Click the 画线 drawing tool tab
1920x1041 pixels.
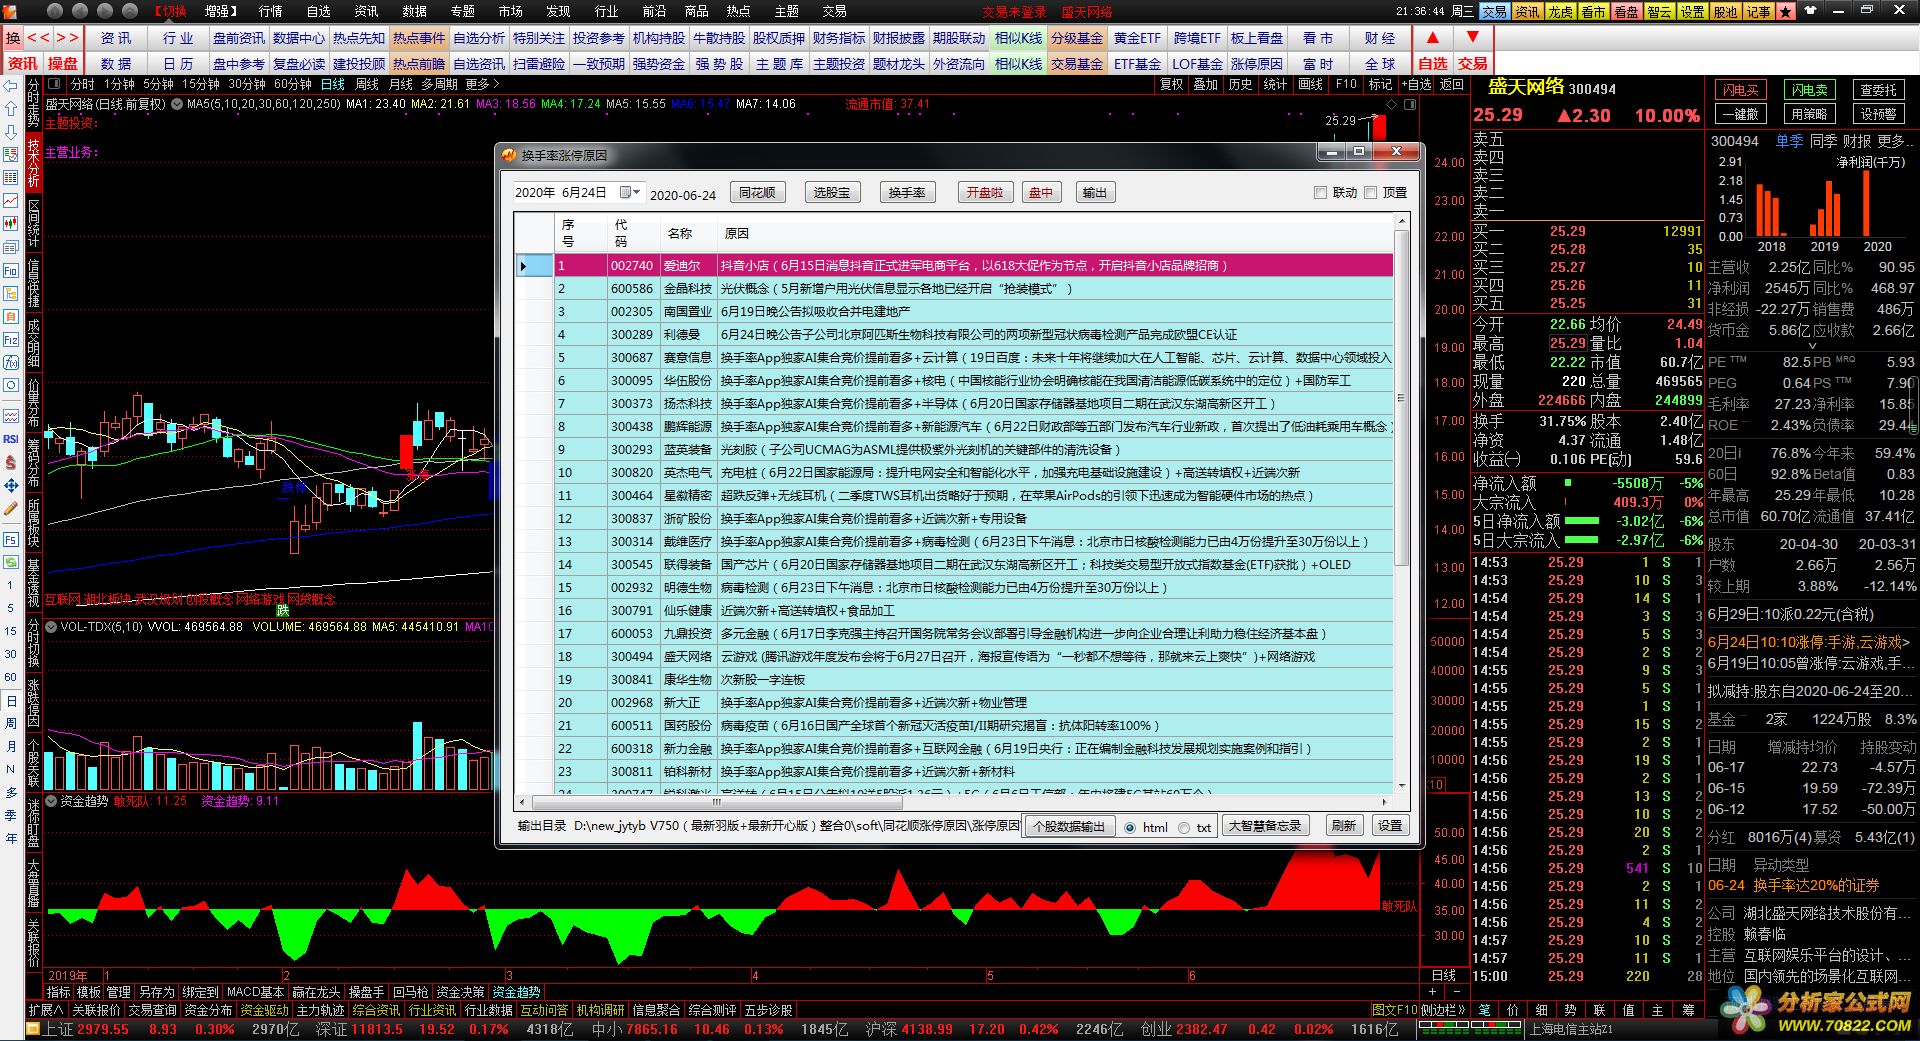tap(1310, 84)
